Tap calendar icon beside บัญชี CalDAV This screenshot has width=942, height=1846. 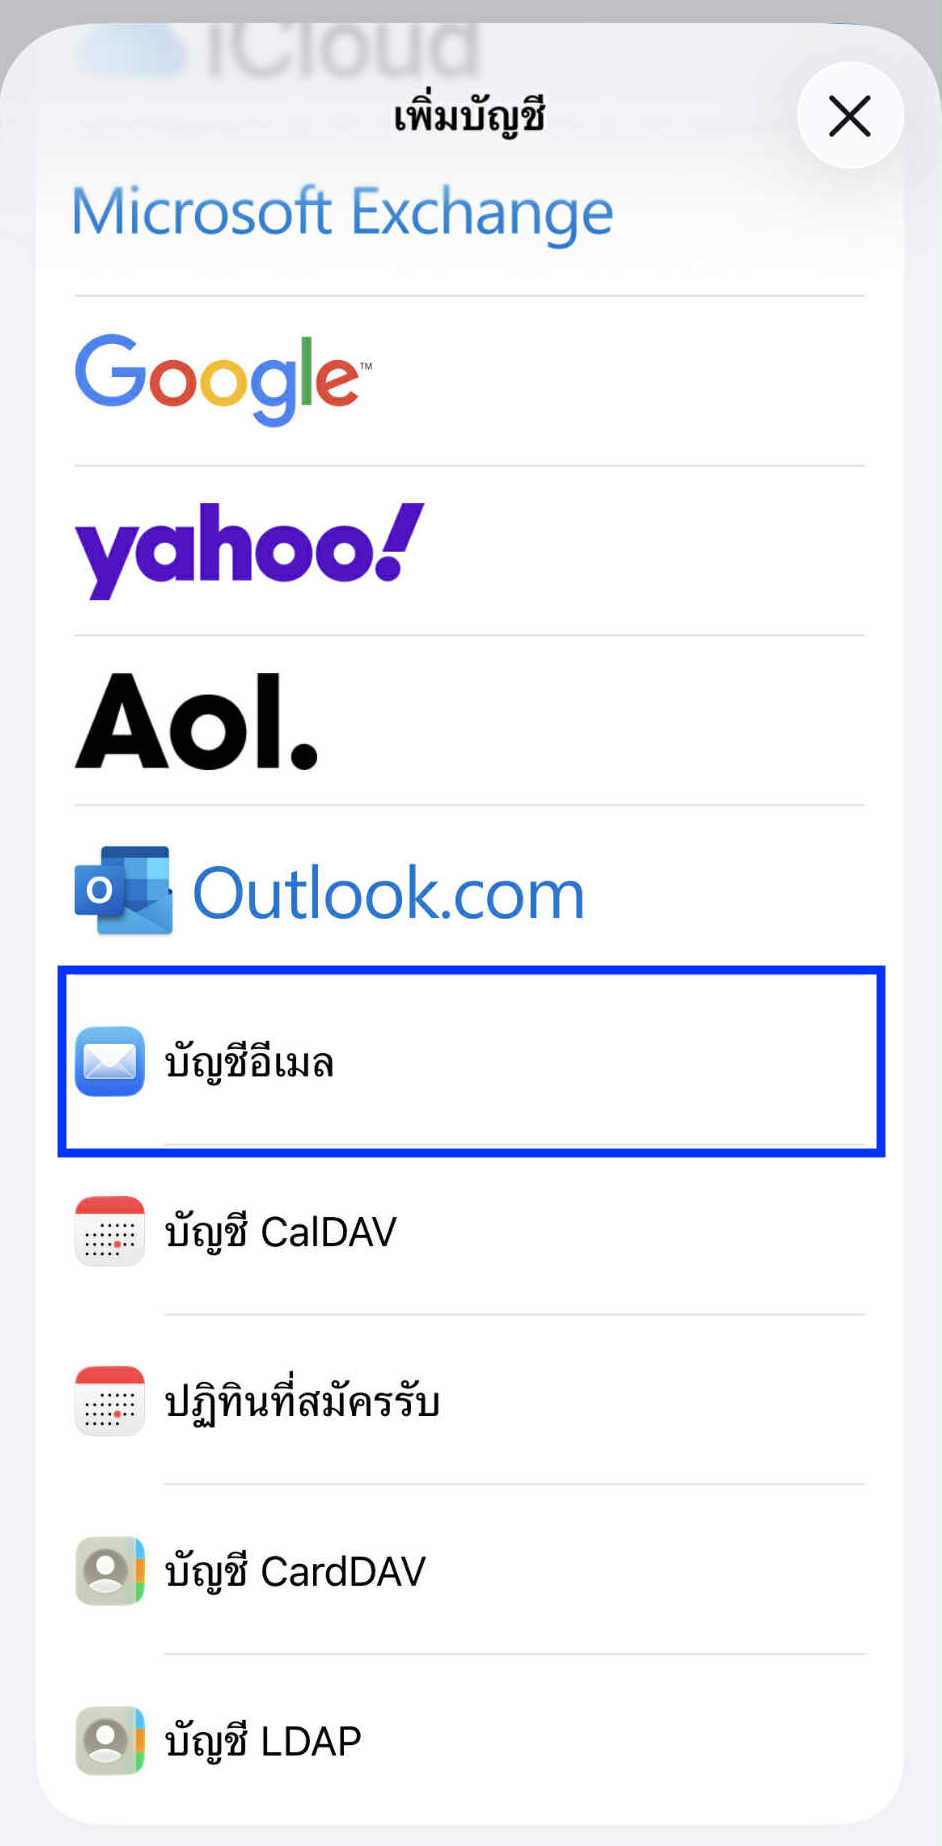pyautogui.click(x=110, y=1231)
